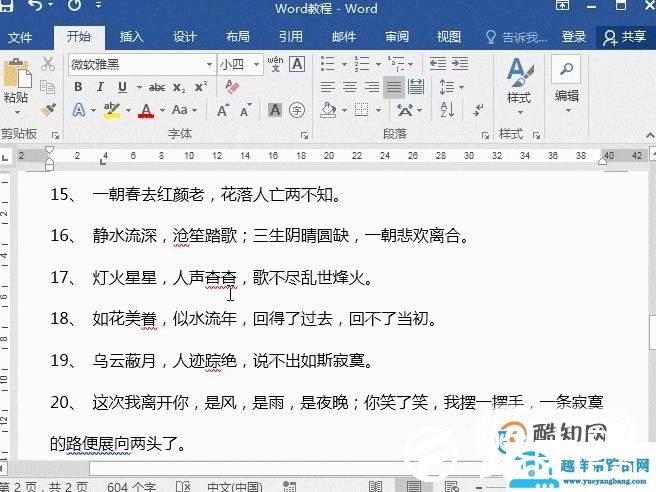The height and width of the screenshot is (492, 656).
Task: Open the 文件 tab
Action: click(20, 37)
